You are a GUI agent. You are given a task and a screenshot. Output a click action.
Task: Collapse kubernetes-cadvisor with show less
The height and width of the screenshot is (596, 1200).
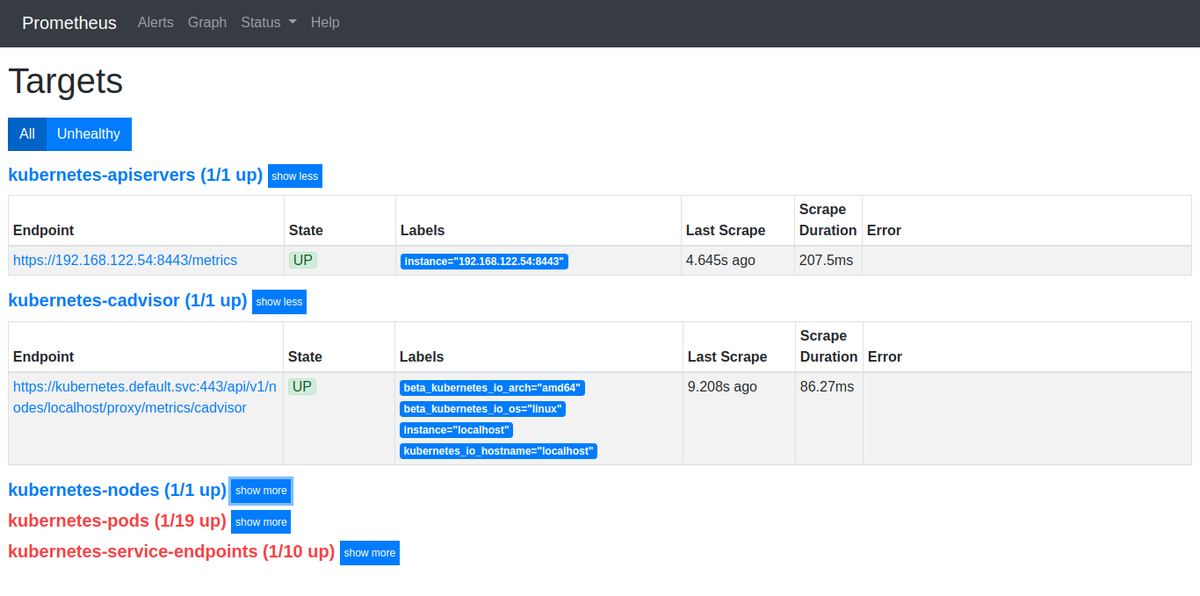click(x=279, y=302)
